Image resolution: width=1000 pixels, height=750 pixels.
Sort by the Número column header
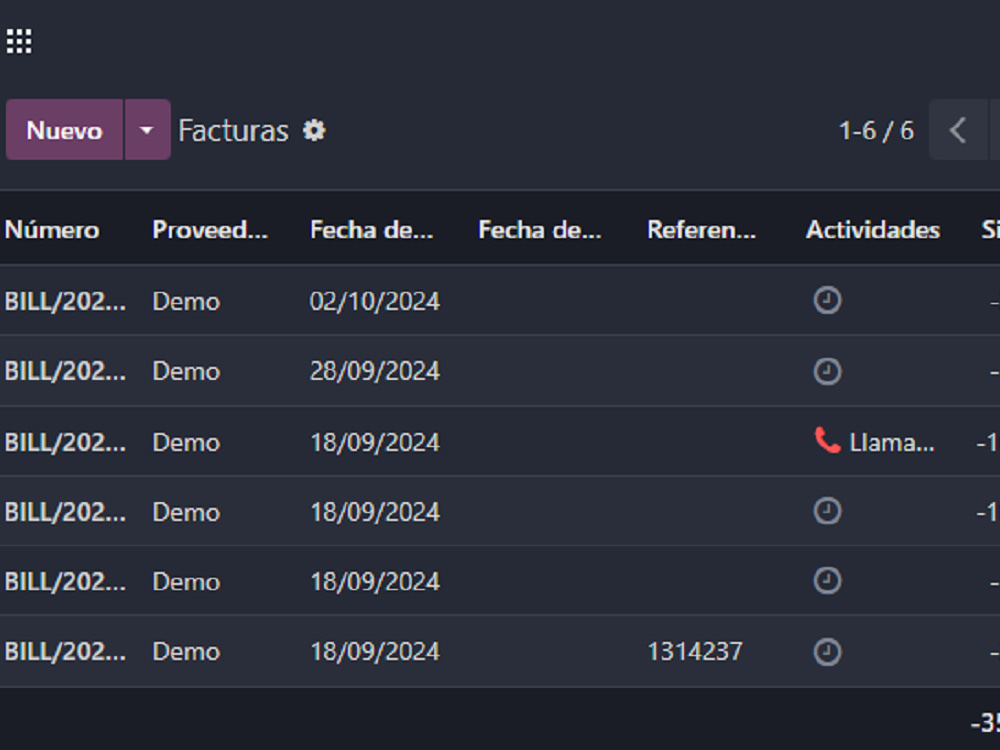(52, 230)
